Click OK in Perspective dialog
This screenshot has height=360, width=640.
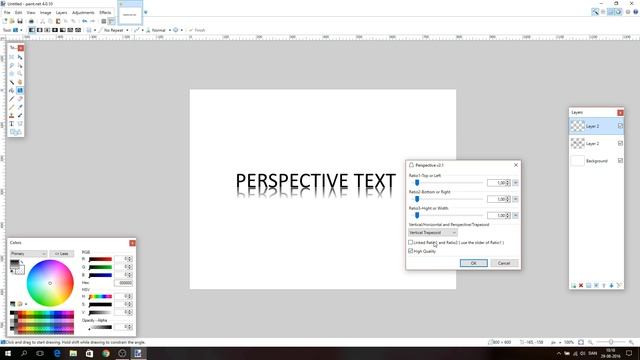[x=473, y=263]
